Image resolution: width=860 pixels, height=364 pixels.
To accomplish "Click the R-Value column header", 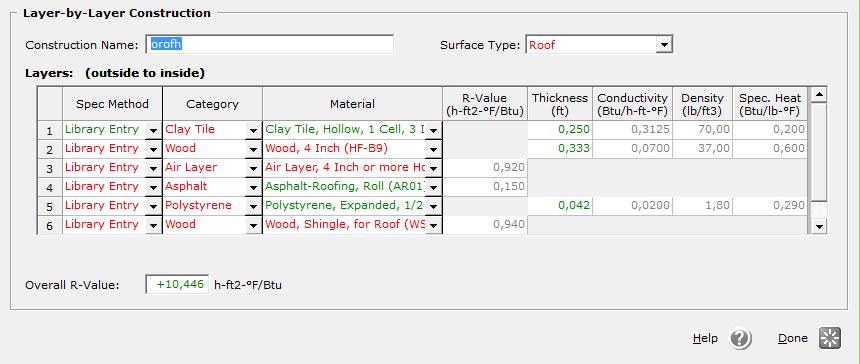I will point(485,104).
